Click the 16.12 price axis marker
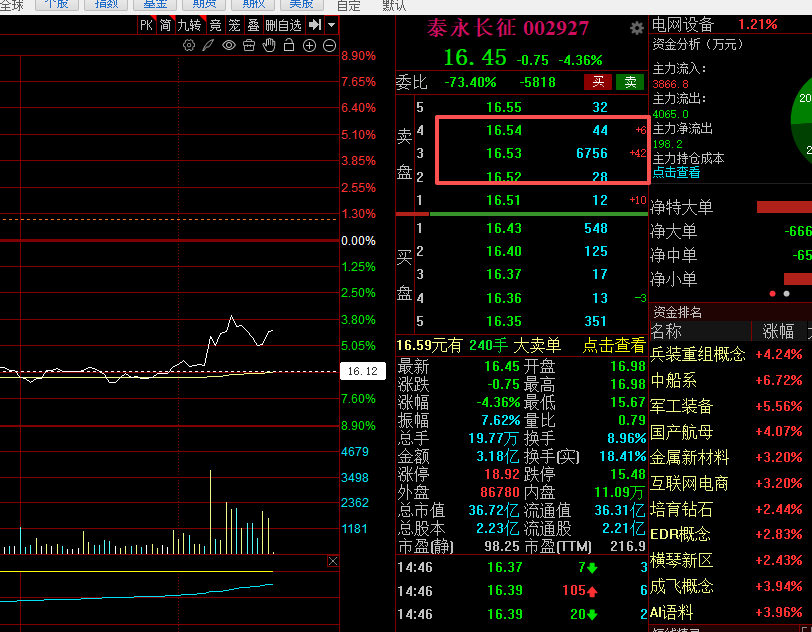Screen dimensions: 812x632 point(362,371)
